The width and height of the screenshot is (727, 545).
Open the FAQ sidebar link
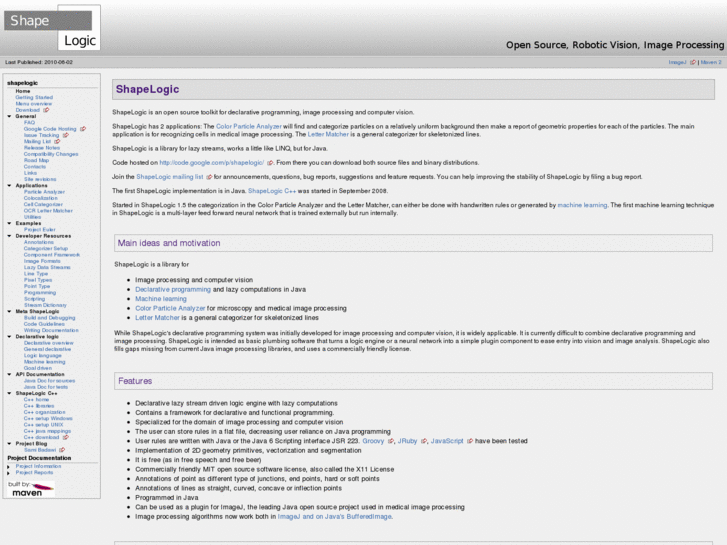point(29,122)
